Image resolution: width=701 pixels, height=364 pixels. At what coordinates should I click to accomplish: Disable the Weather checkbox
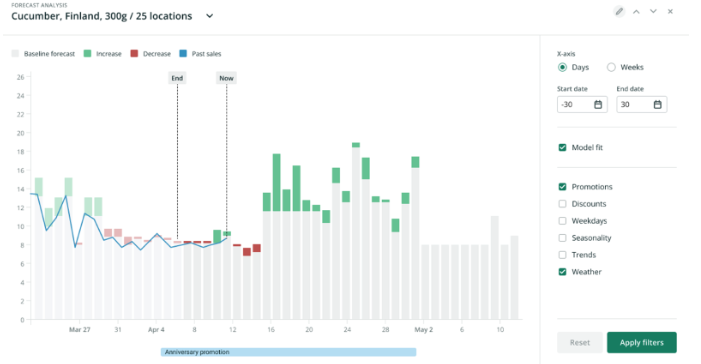click(562, 272)
